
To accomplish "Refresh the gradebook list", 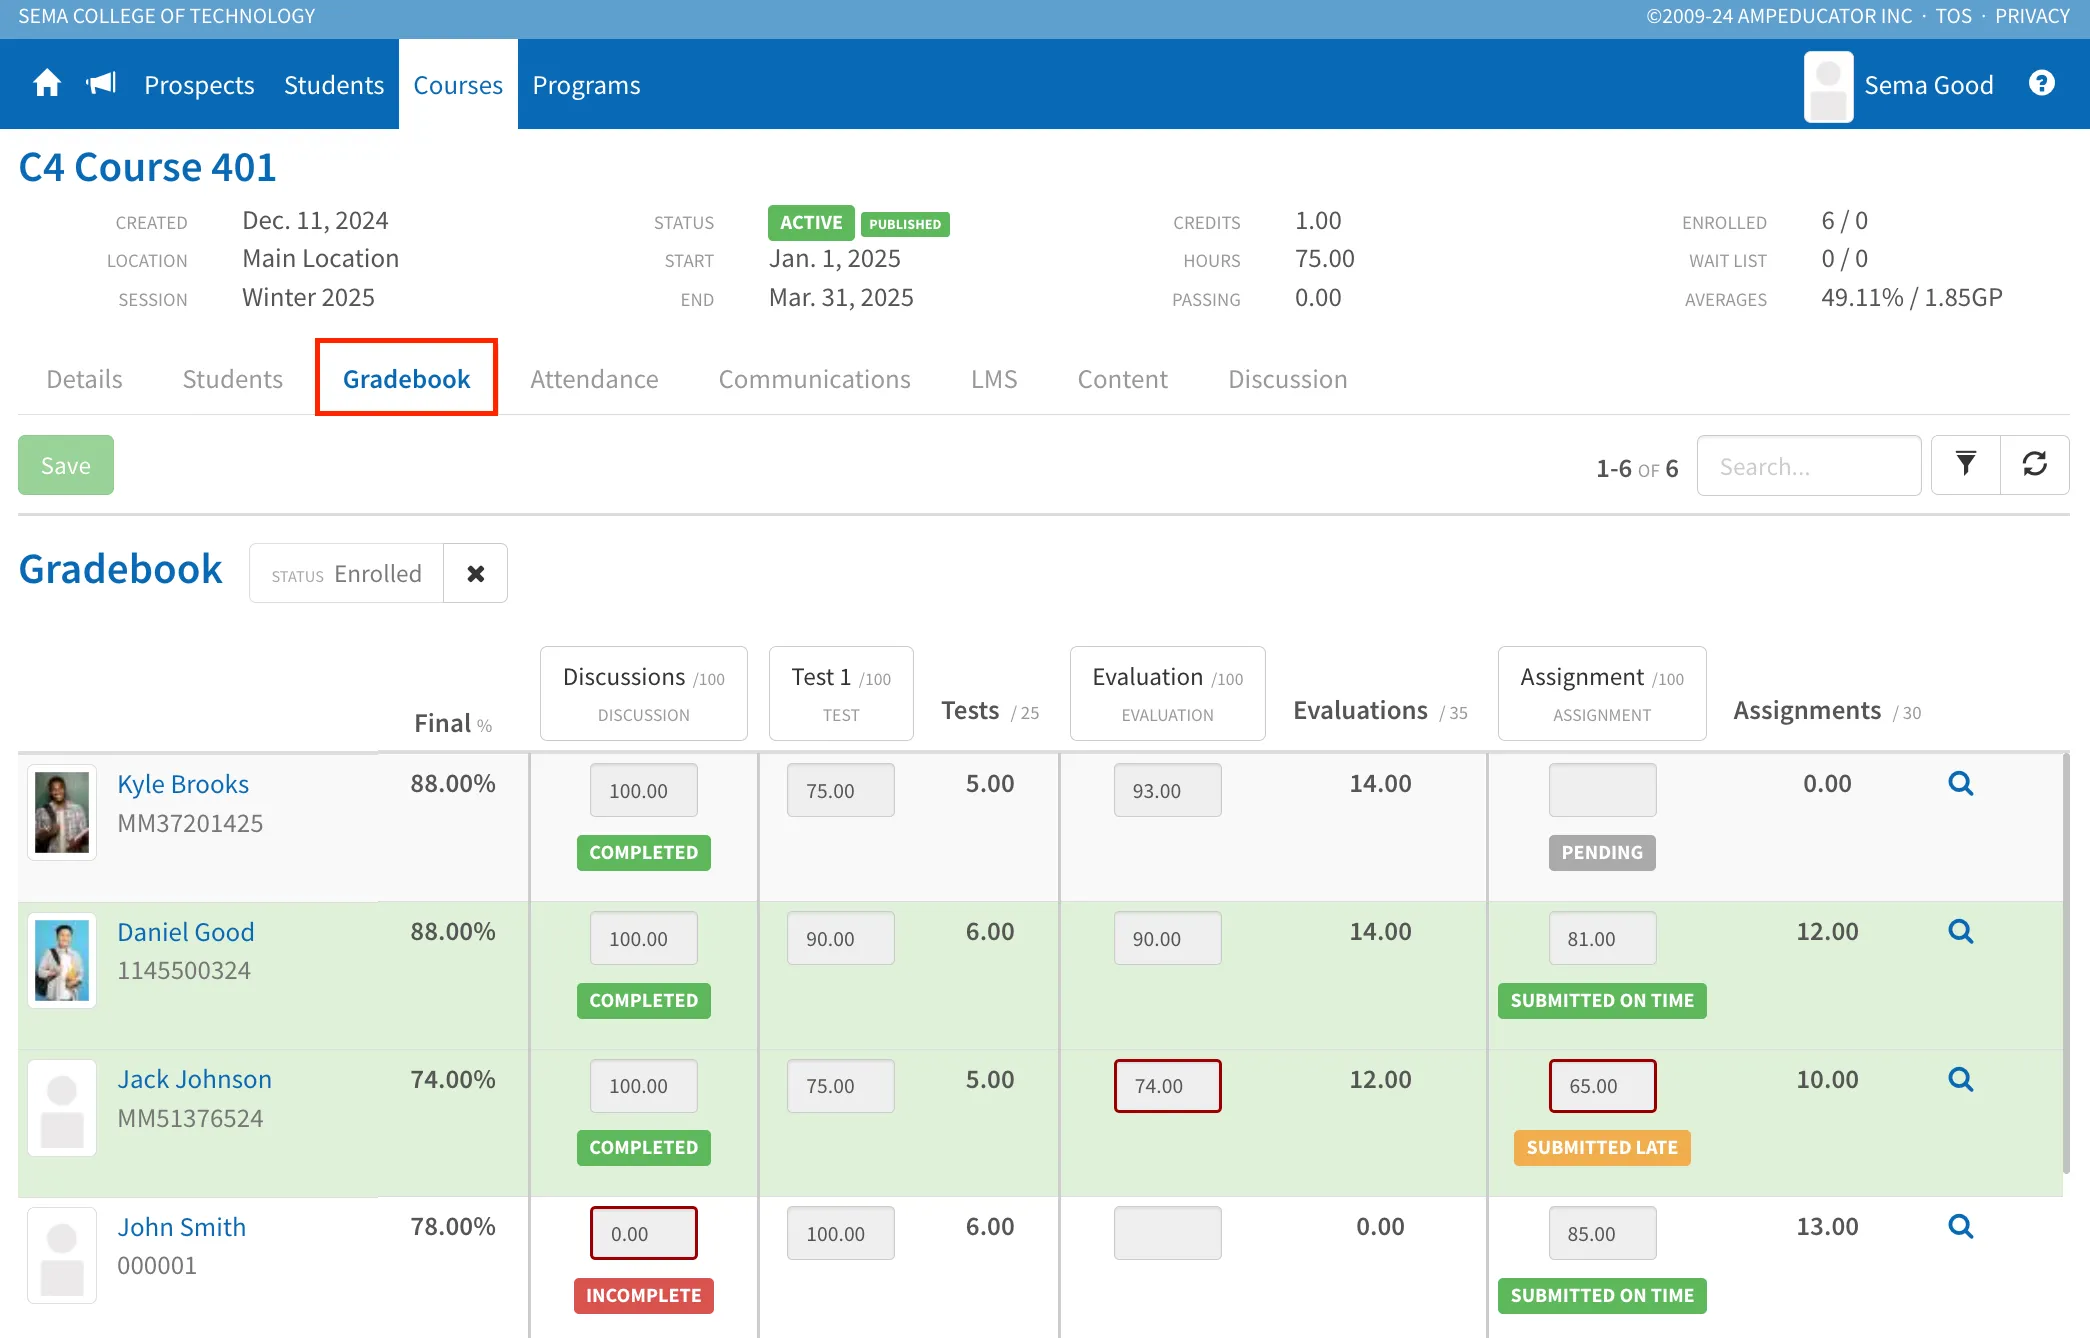I will tap(2035, 465).
